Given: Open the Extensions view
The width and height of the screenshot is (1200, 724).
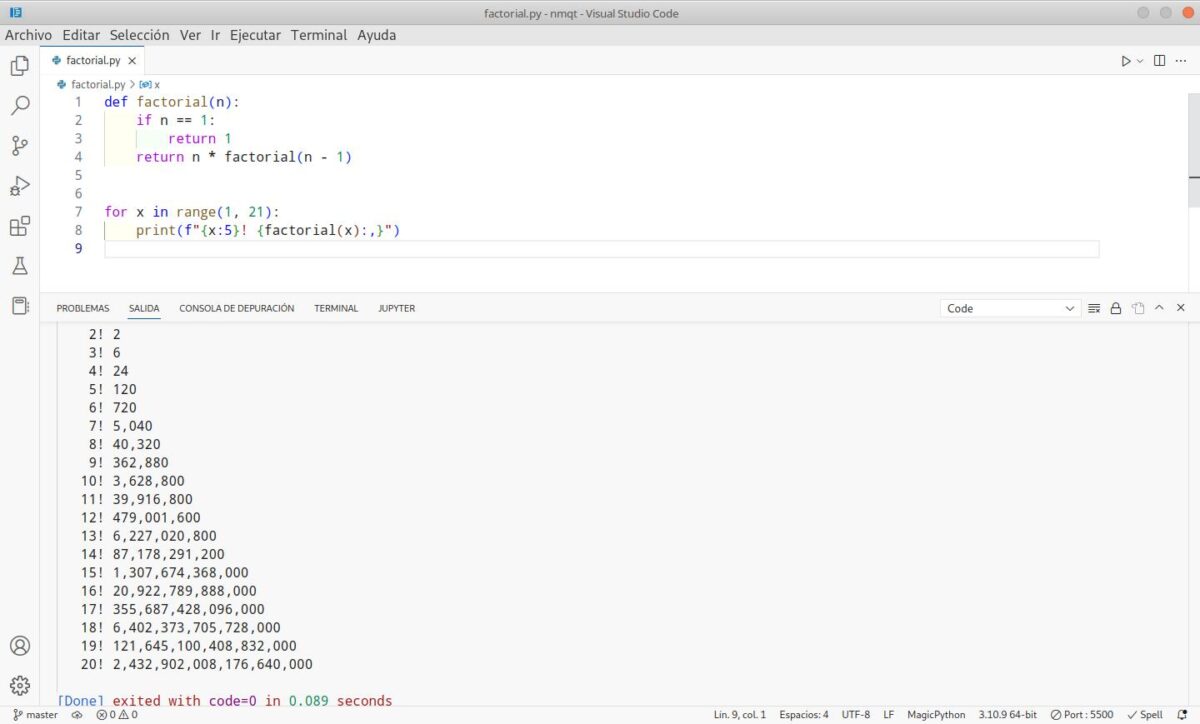Looking at the screenshot, I should [x=20, y=226].
